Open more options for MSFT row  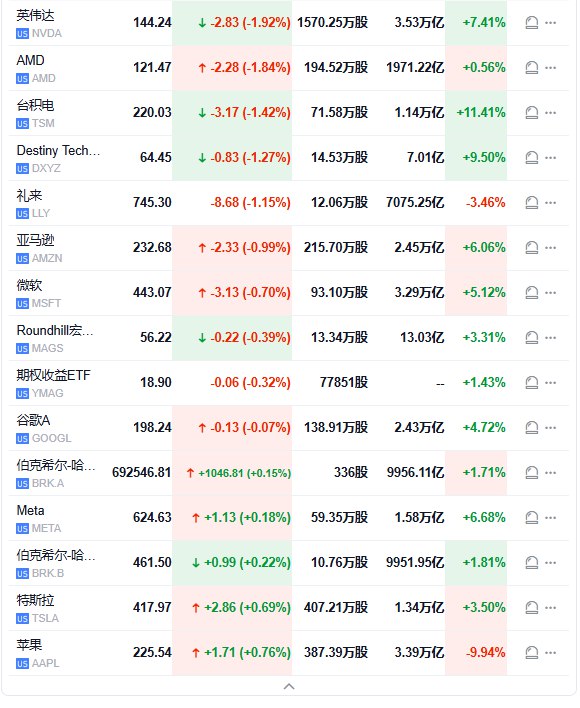[x=551, y=293]
